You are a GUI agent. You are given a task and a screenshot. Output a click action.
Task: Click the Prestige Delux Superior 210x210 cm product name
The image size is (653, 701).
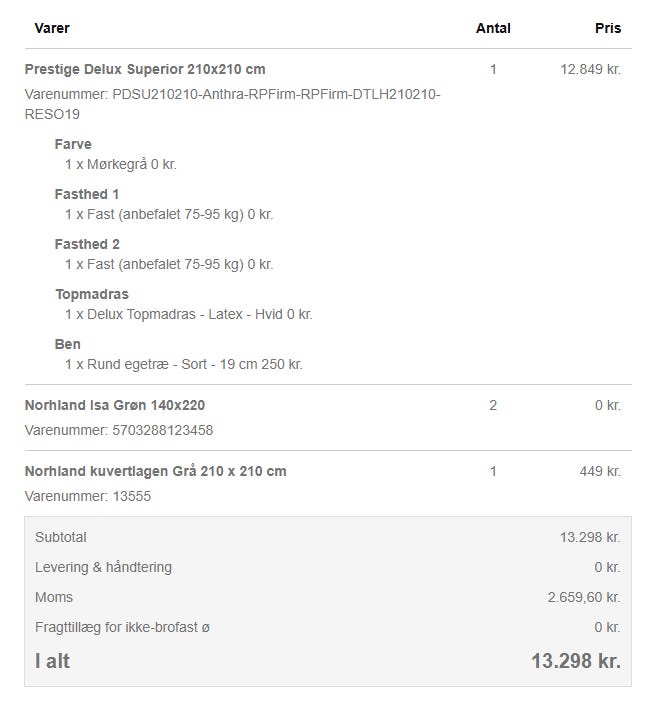coord(145,69)
